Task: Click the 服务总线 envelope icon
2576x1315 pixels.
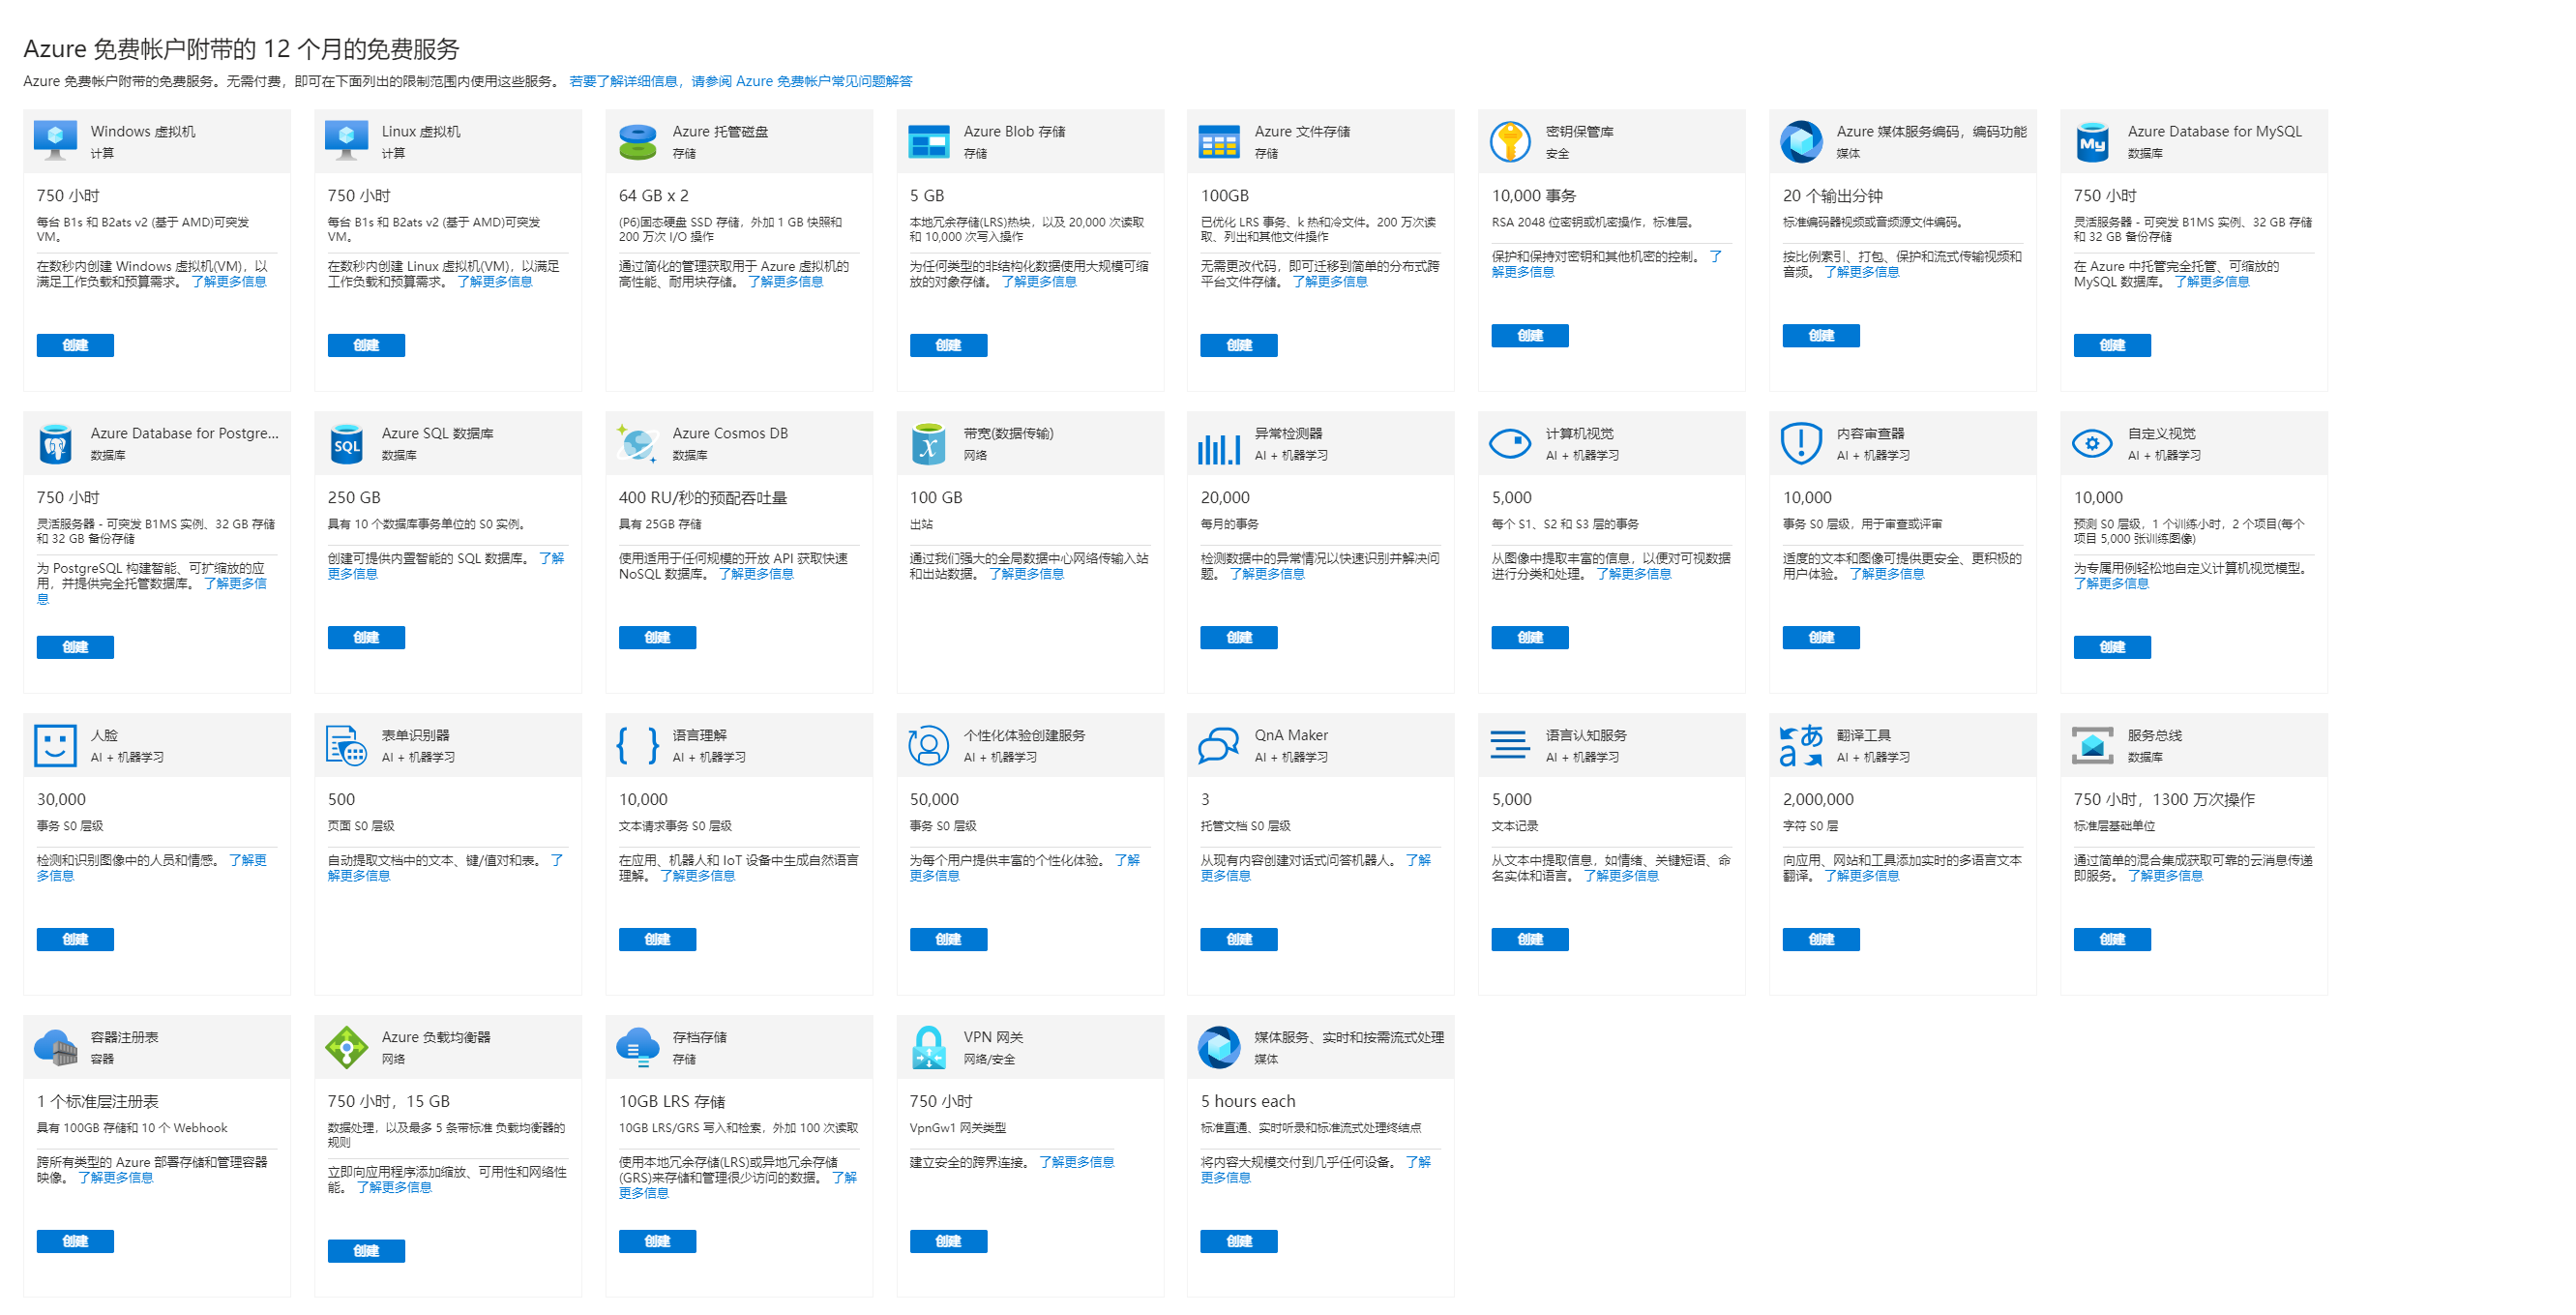Action: (x=2092, y=745)
